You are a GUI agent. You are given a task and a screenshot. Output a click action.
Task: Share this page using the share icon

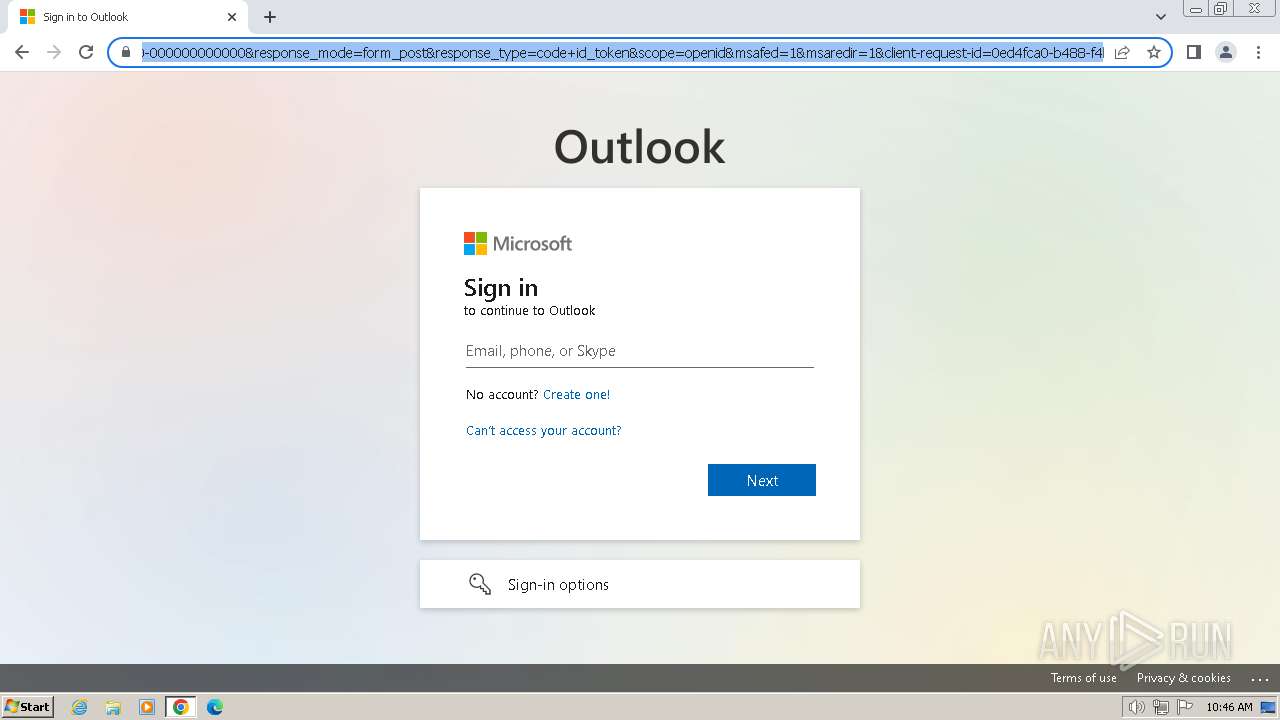1122,52
